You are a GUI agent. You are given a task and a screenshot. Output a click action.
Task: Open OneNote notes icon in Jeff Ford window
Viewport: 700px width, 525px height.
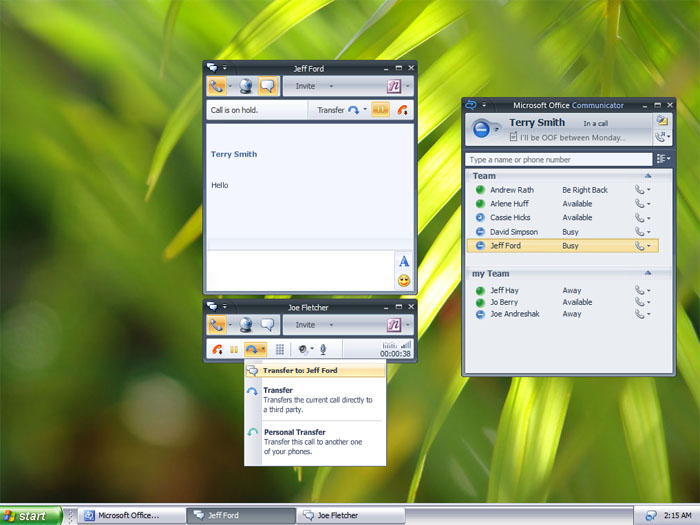coord(394,86)
